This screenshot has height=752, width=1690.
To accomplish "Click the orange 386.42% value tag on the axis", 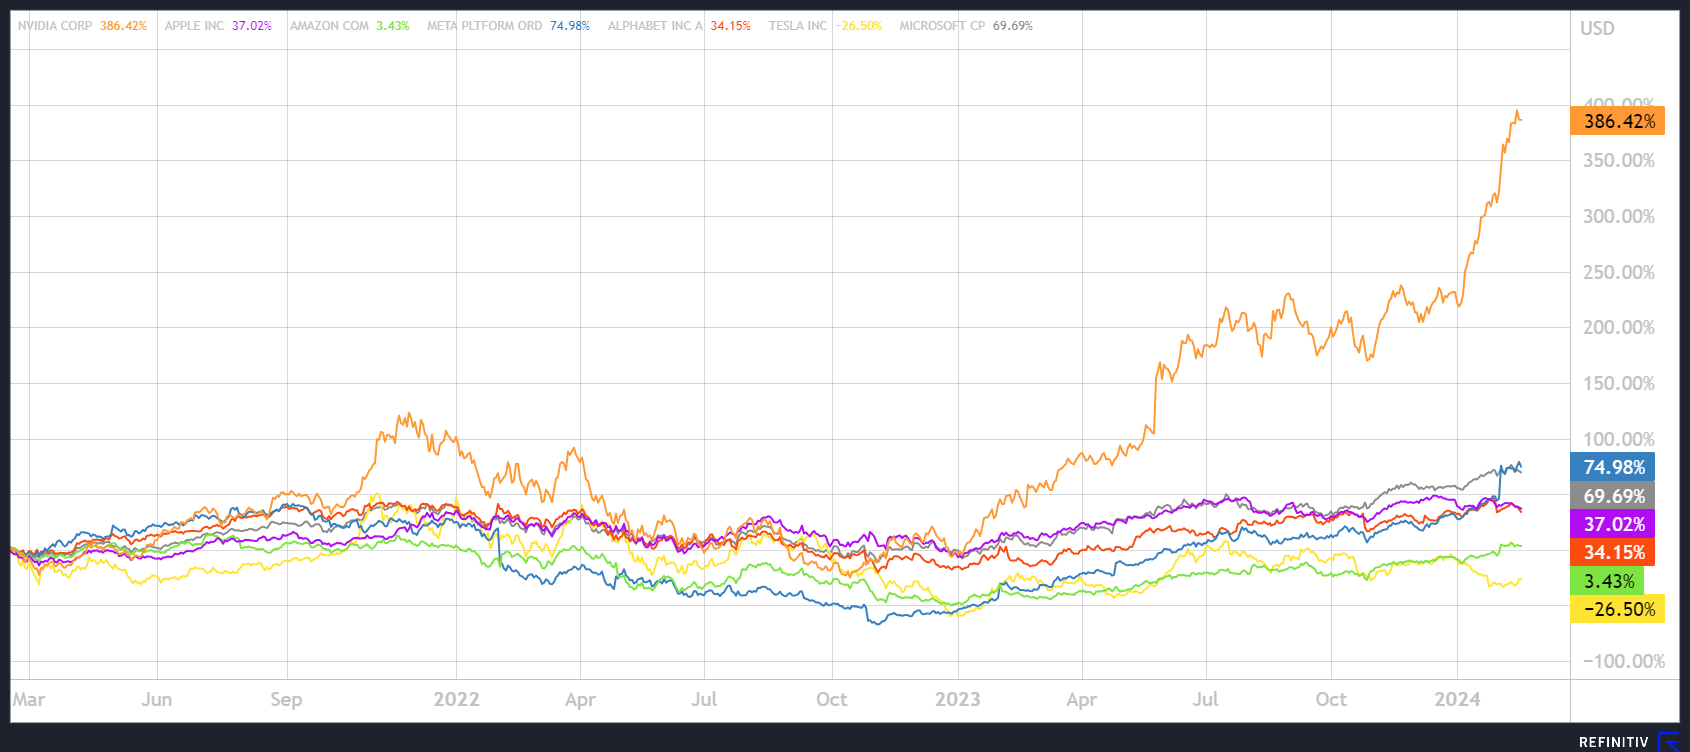I will click(1619, 121).
